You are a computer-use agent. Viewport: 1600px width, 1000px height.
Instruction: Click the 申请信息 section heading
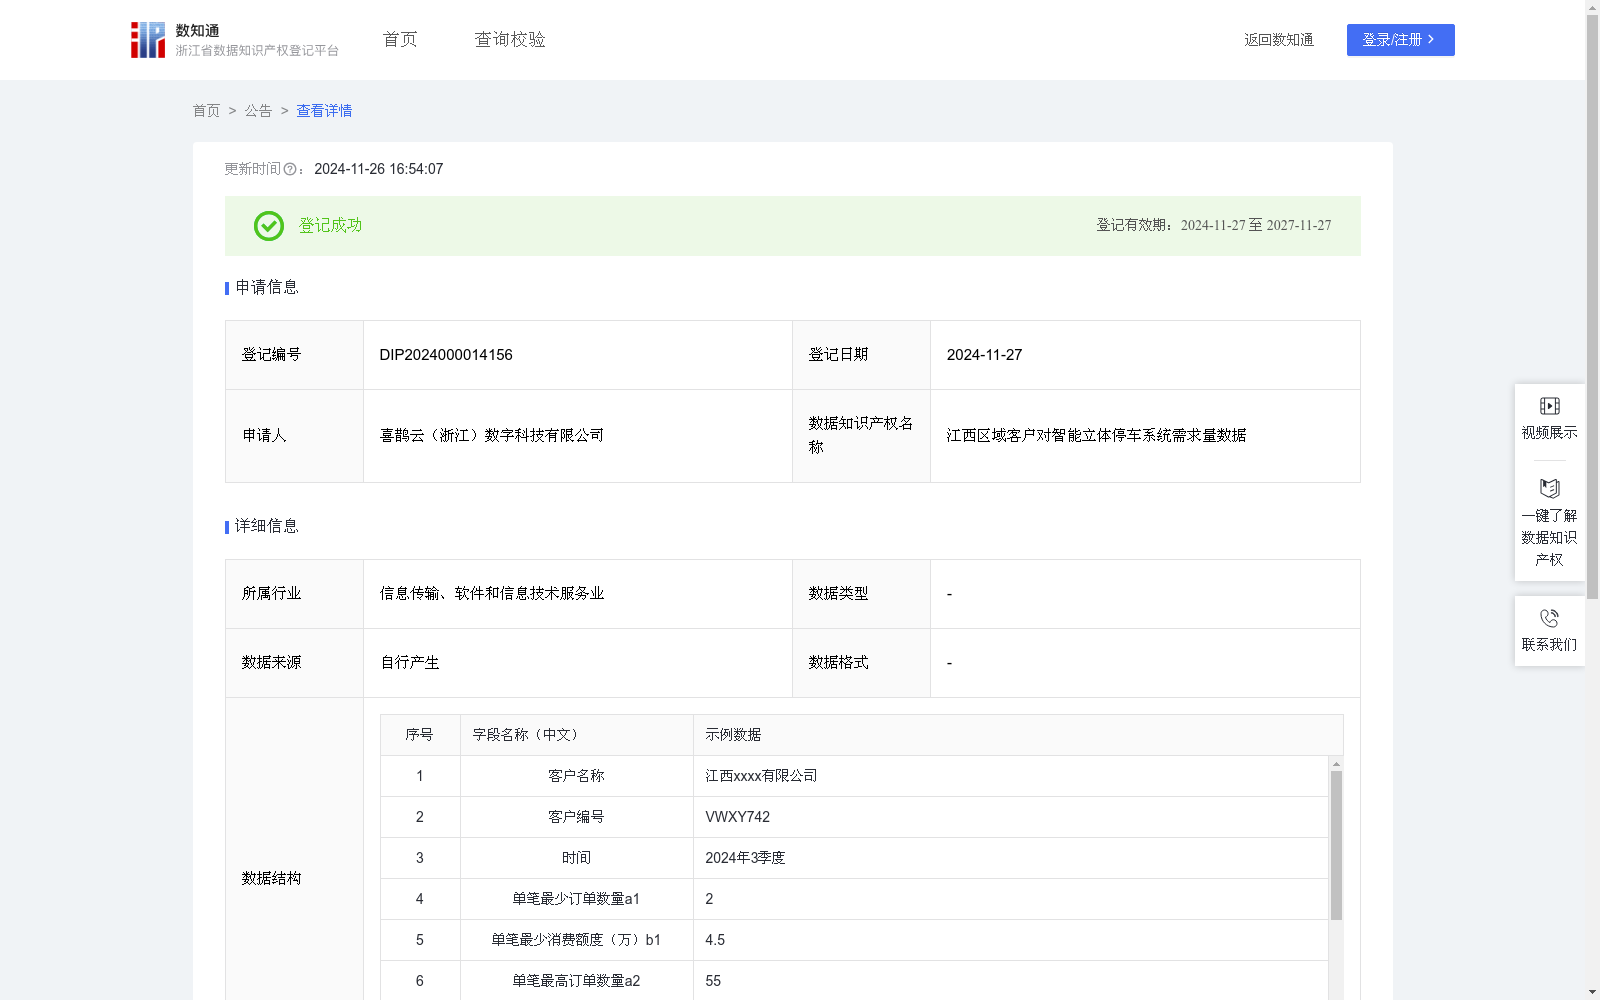pos(267,288)
